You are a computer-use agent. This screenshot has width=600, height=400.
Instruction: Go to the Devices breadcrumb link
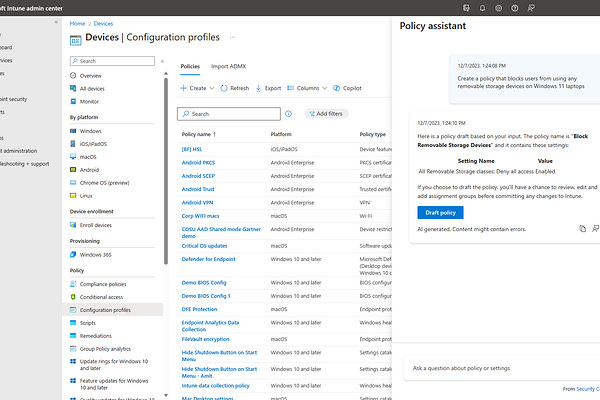(103, 23)
